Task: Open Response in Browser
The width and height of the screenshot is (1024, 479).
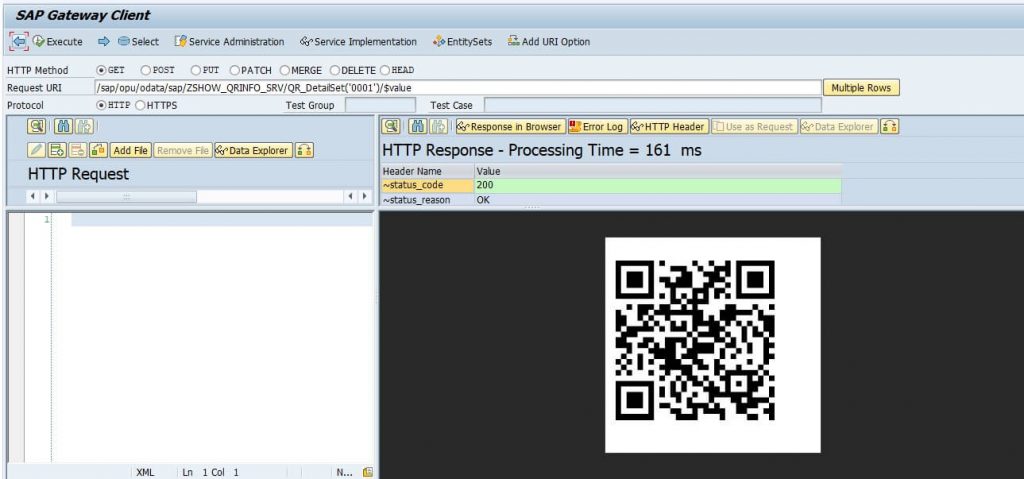Action: click(x=511, y=127)
